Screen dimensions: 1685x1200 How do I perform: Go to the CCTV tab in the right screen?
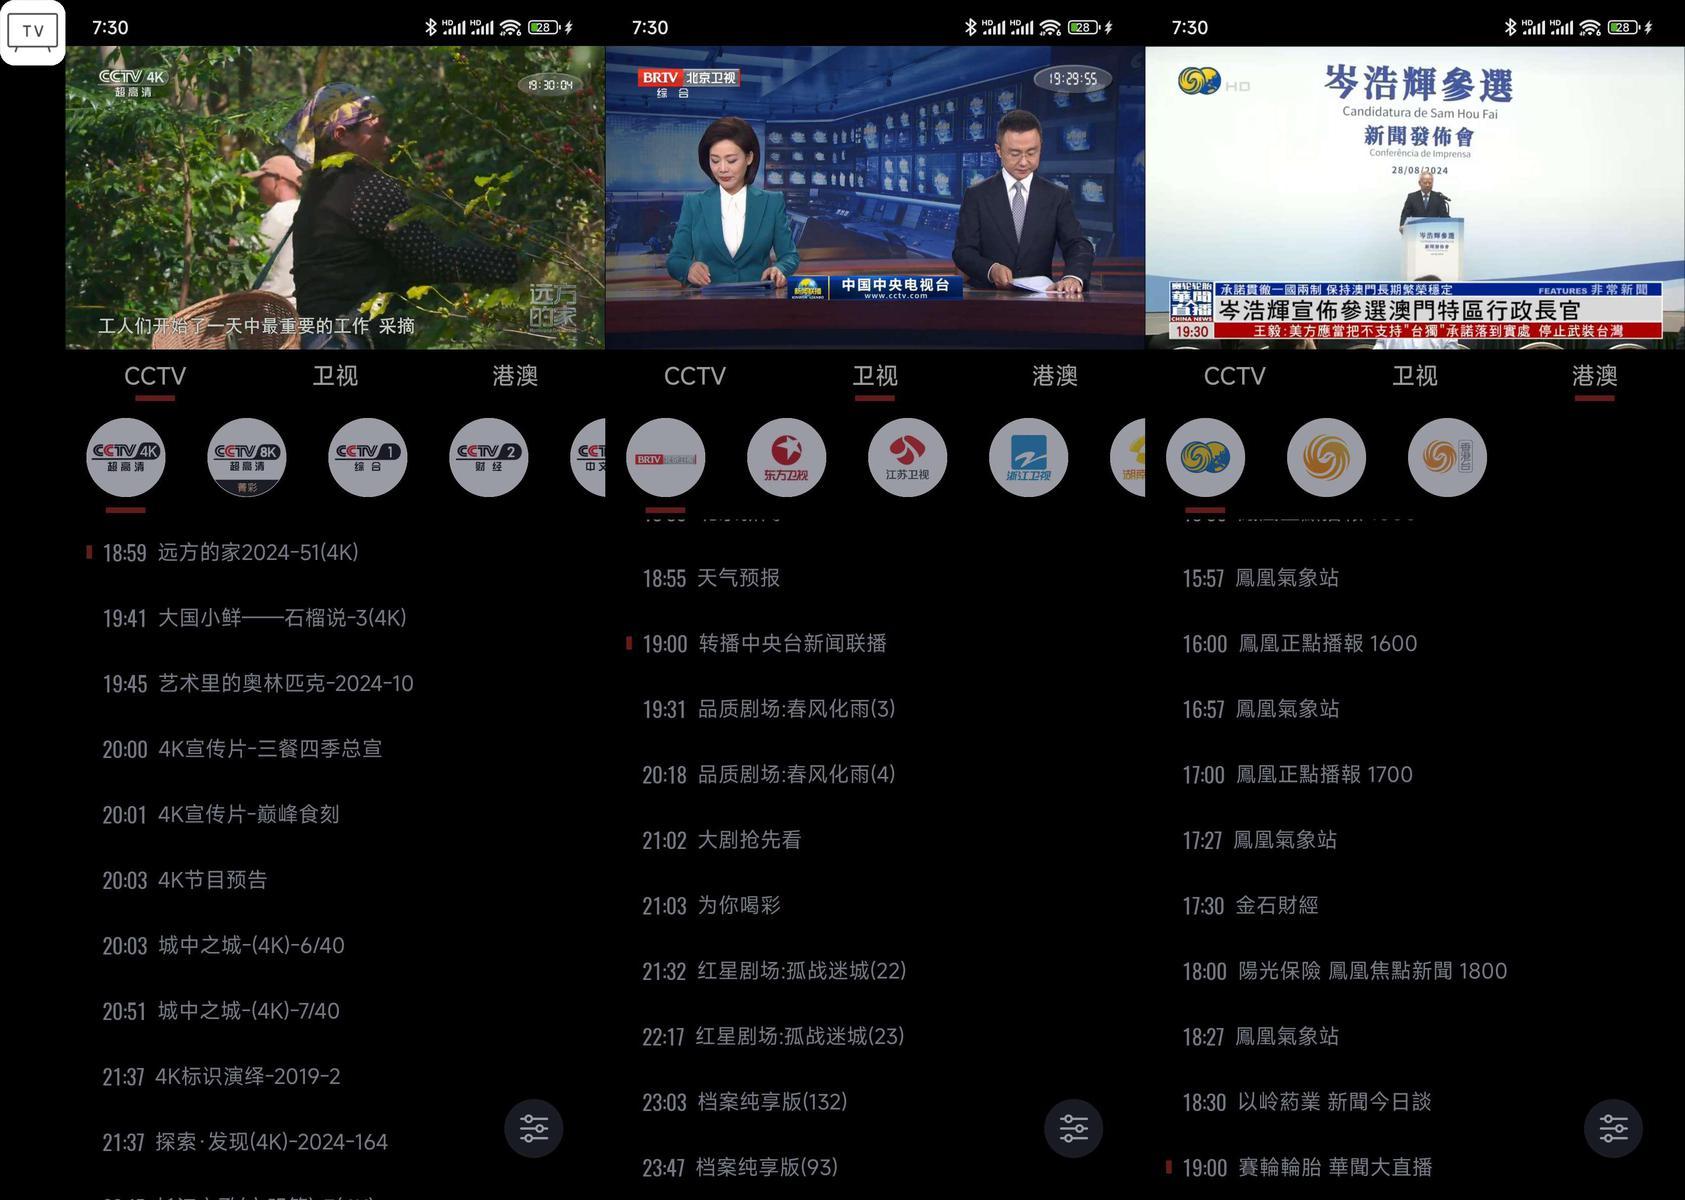(x=1235, y=376)
